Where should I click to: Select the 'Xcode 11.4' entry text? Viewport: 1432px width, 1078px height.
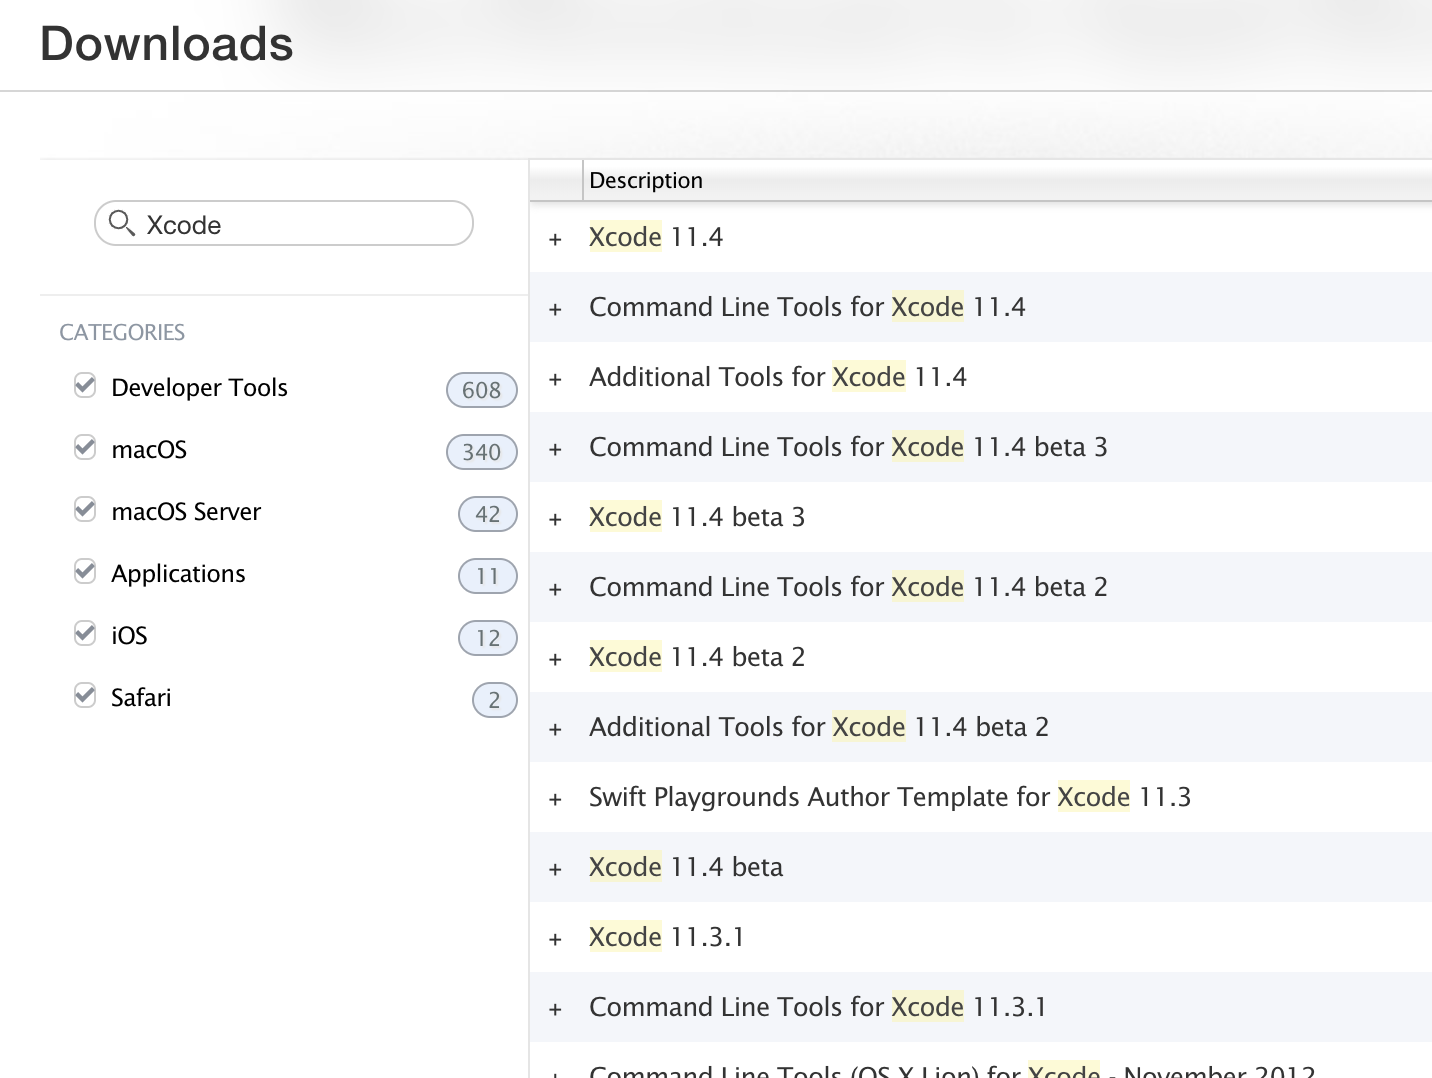tap(656, 237)
